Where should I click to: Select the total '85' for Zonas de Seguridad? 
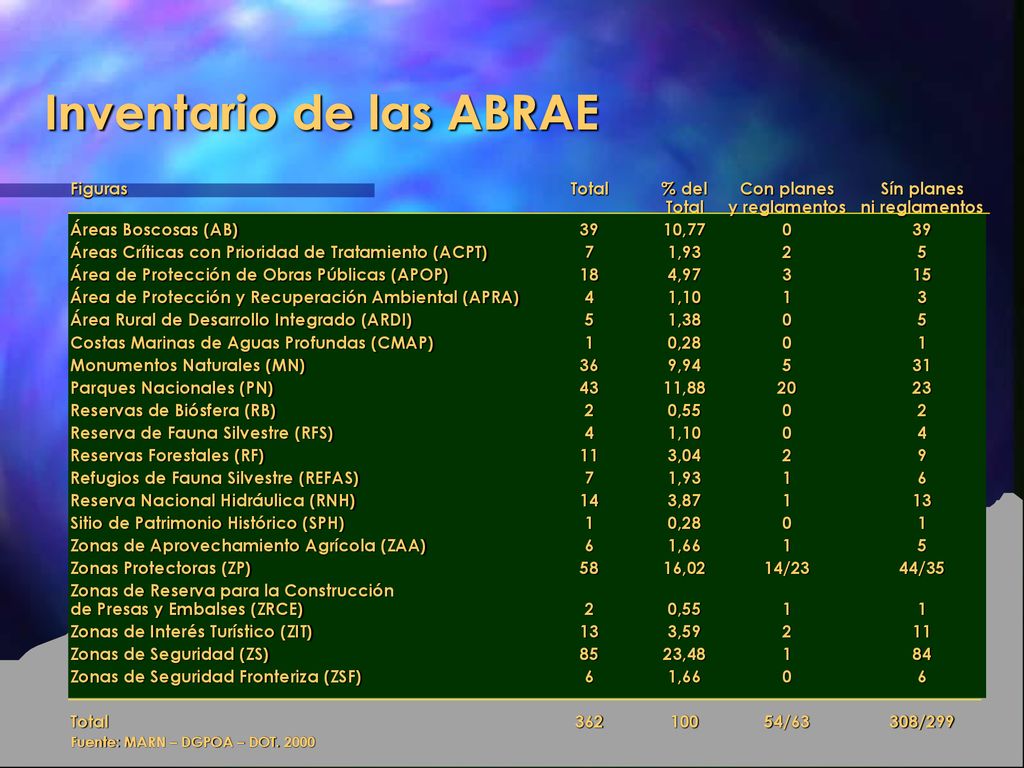(589, 654)
